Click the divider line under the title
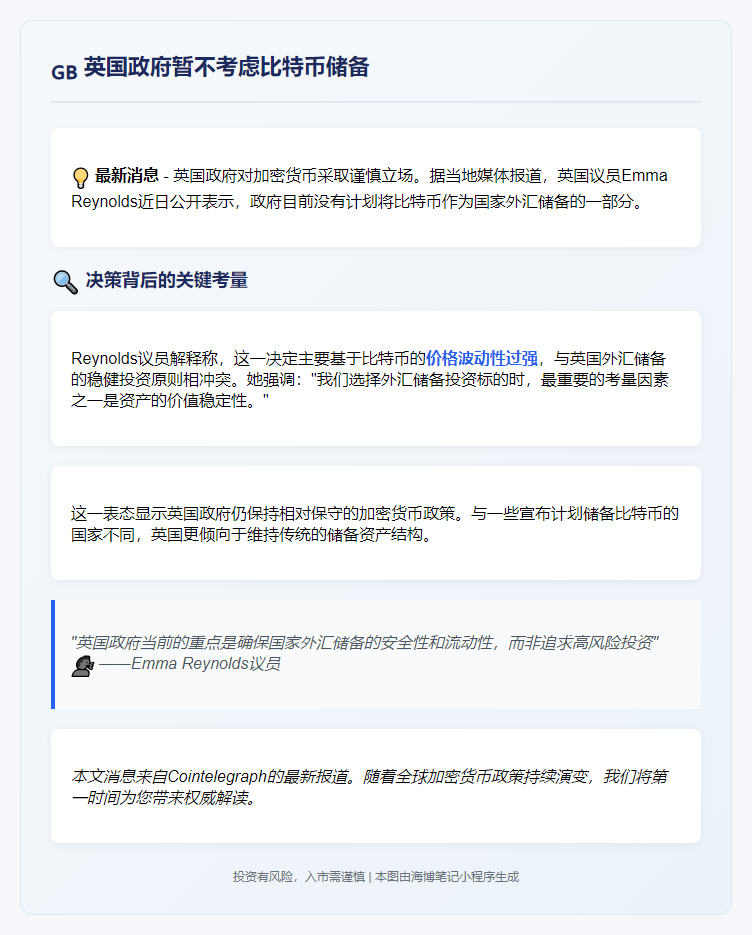 tap(375, 102)
